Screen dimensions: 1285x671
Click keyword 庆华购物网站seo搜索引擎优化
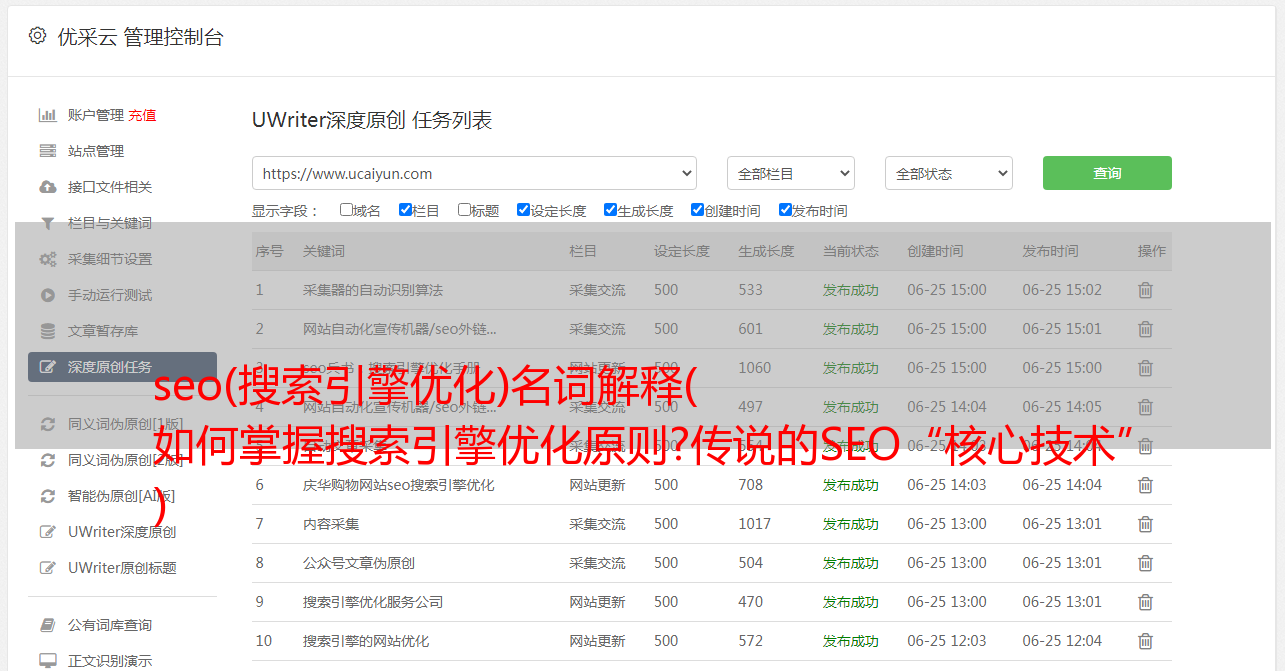coord(399,485)
